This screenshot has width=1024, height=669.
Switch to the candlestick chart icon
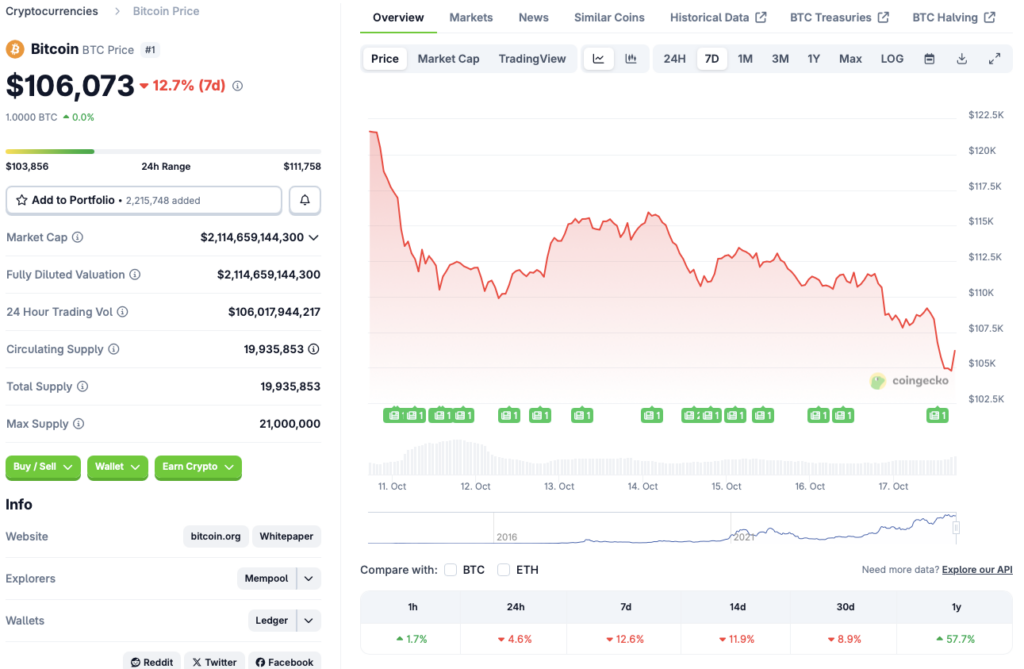(x=631, y=59)
